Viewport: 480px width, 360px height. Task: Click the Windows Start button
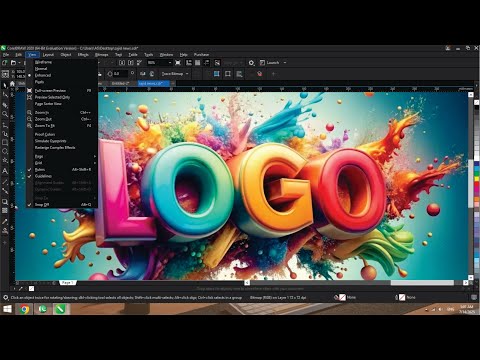7,309
